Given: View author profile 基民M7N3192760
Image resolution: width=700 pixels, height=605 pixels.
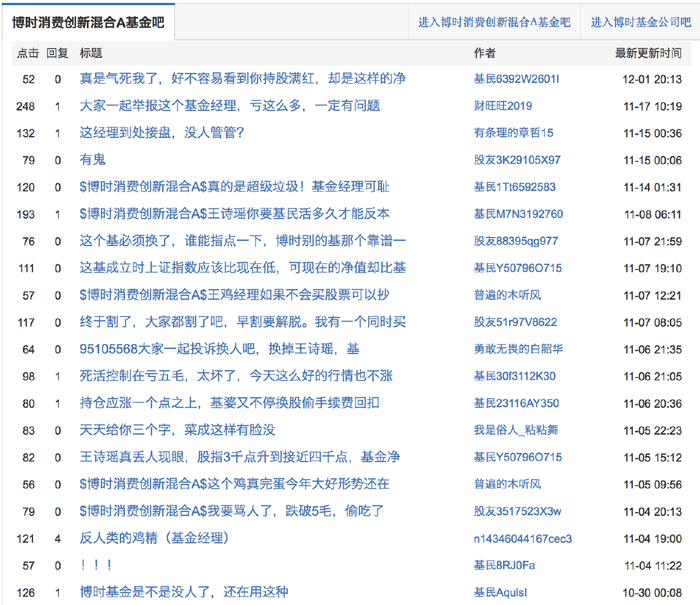Looking at the screenshot, I should pos(518,214).
